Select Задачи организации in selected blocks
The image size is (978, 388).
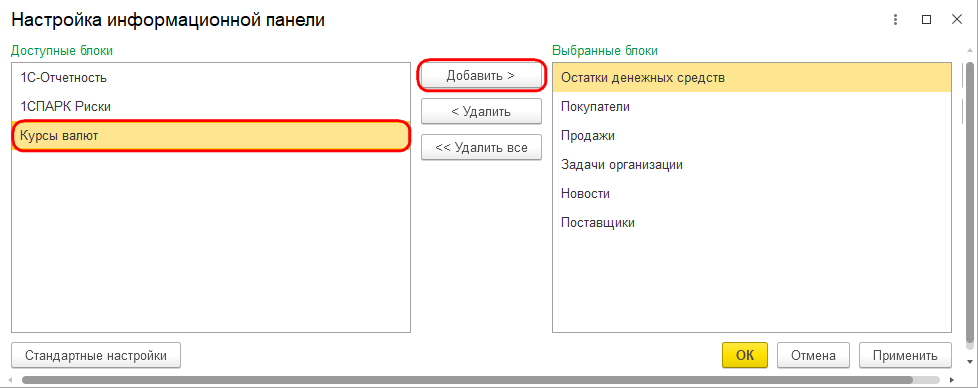point(752,165)
